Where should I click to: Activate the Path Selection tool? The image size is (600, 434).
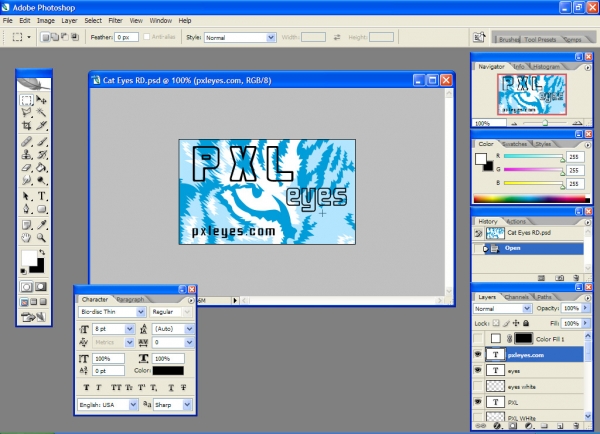[26, 196]
